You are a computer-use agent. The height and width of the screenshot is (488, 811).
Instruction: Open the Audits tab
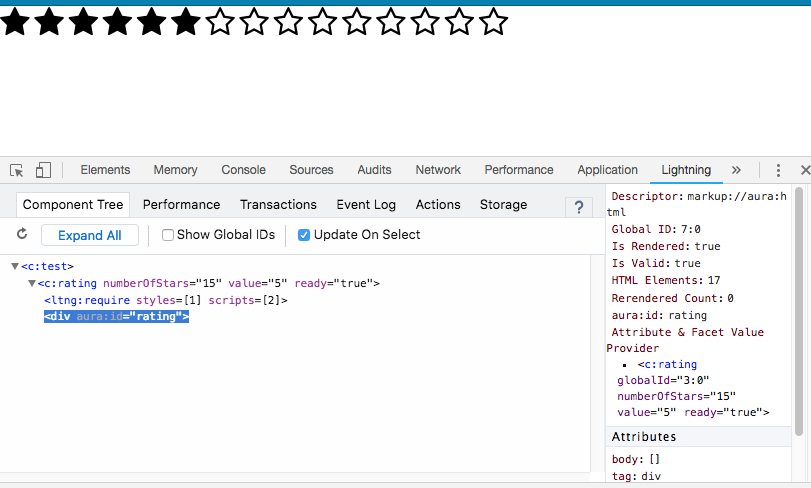pos(374,170)
